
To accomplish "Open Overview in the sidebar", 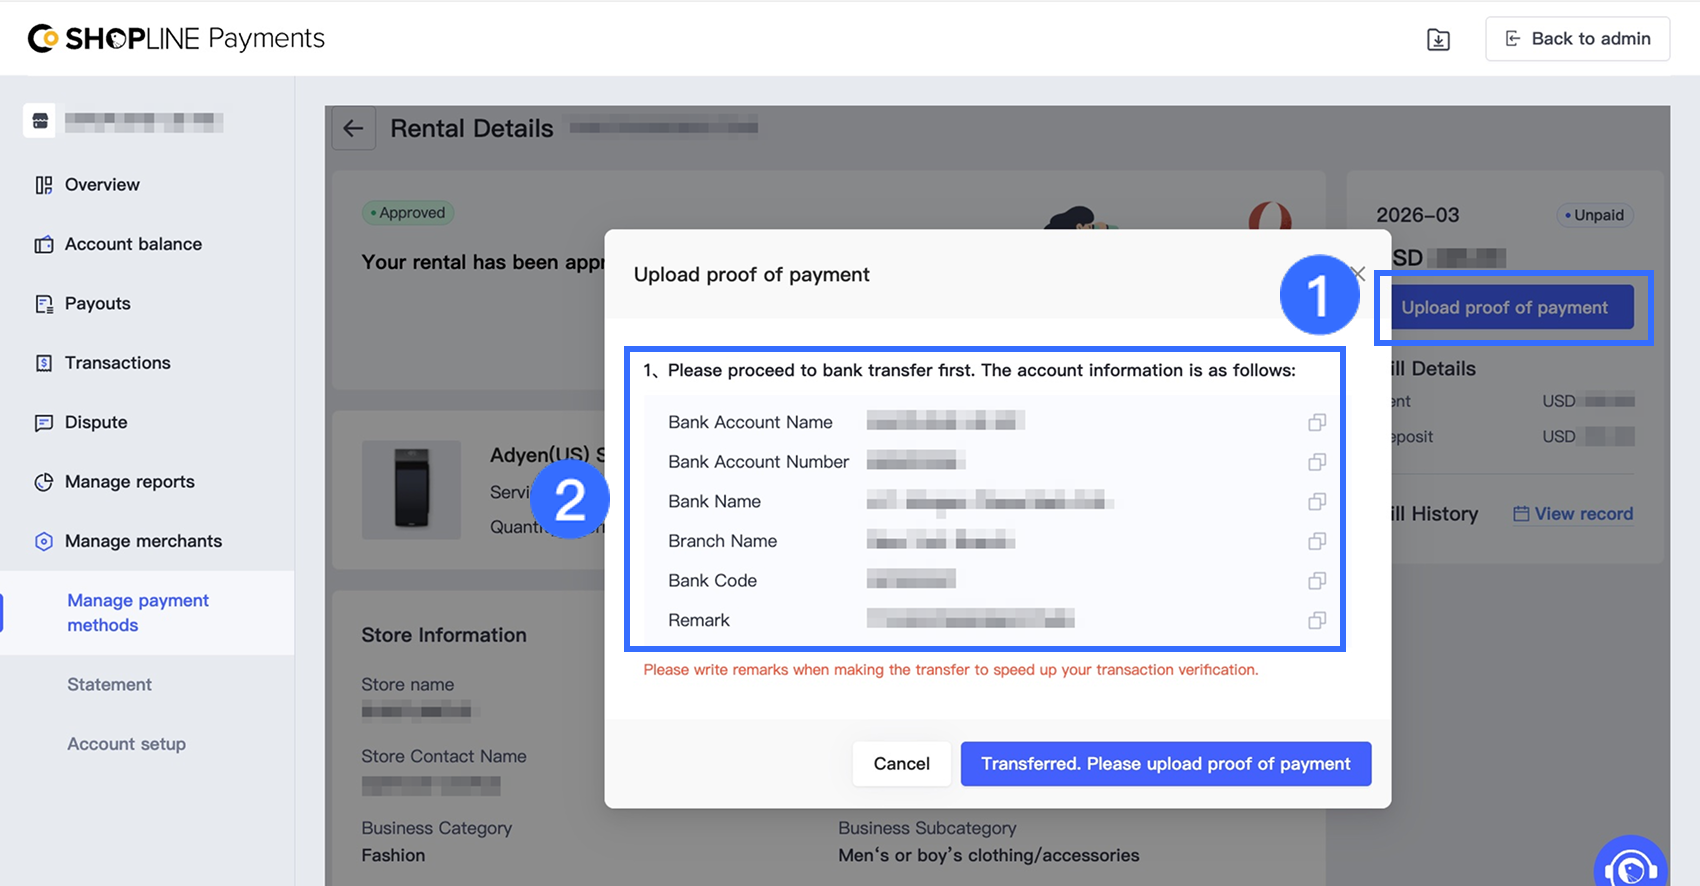I will pos(102,185).
